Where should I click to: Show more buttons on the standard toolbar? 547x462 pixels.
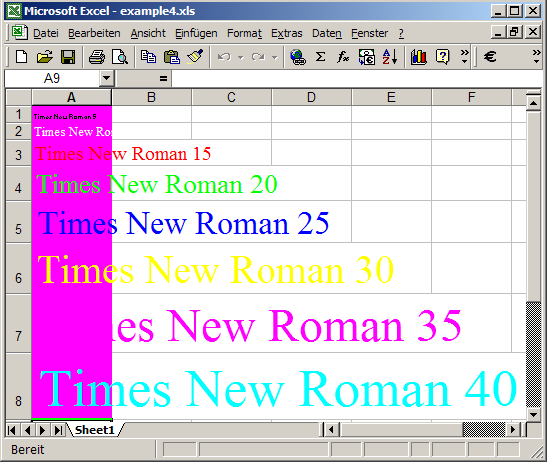[464, 57]
